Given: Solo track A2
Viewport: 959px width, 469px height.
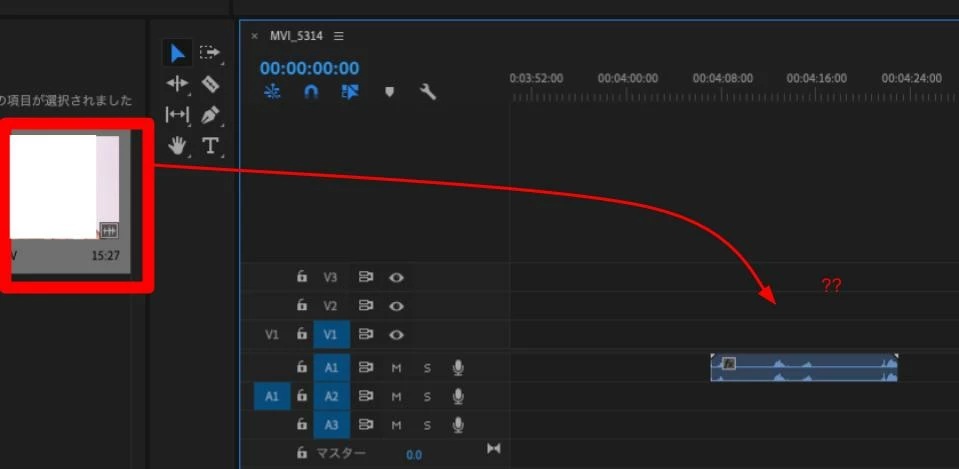Looking at the screenshot, I should pos(428,396).
